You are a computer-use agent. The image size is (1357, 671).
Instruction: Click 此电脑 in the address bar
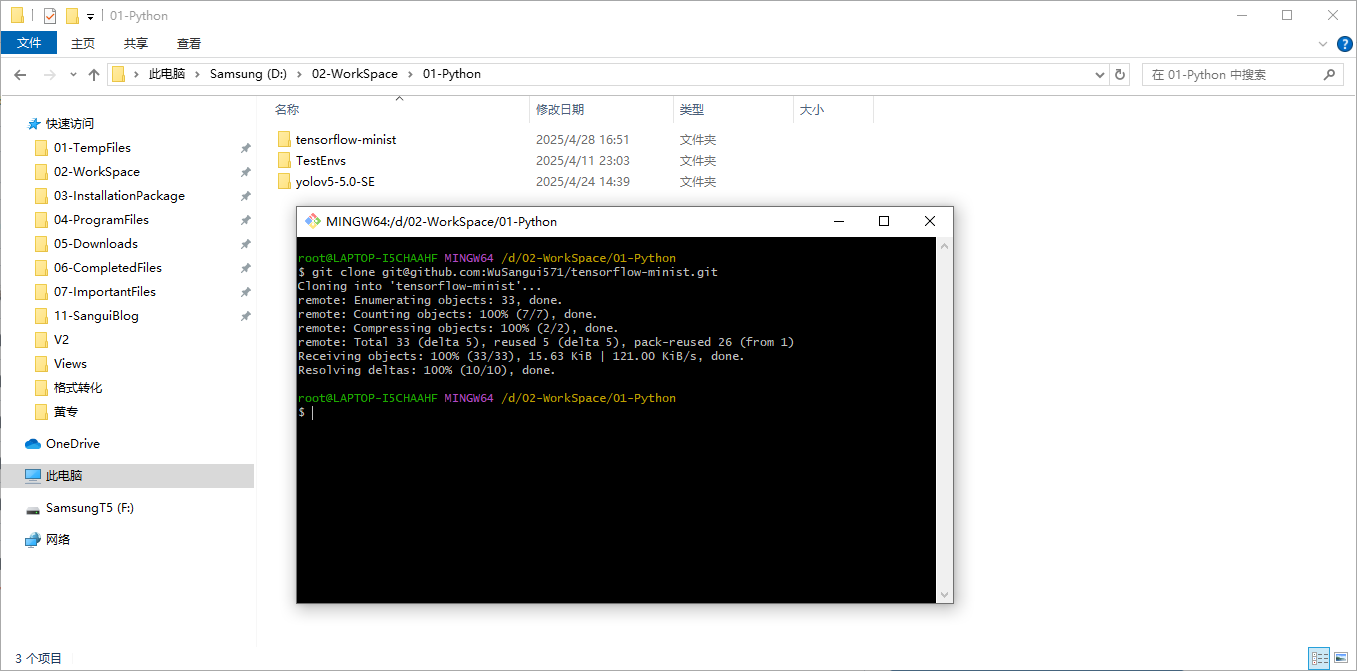click(x=167, y=74)
